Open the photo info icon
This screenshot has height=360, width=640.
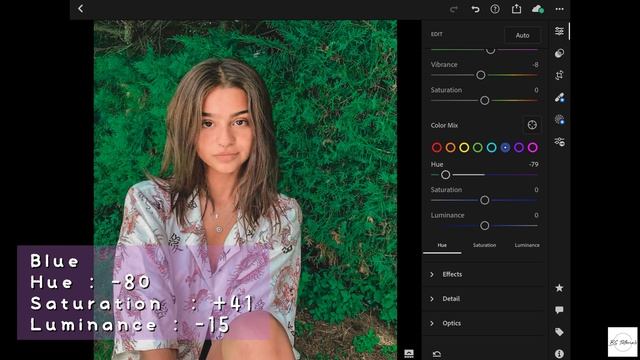pos(559,353)
